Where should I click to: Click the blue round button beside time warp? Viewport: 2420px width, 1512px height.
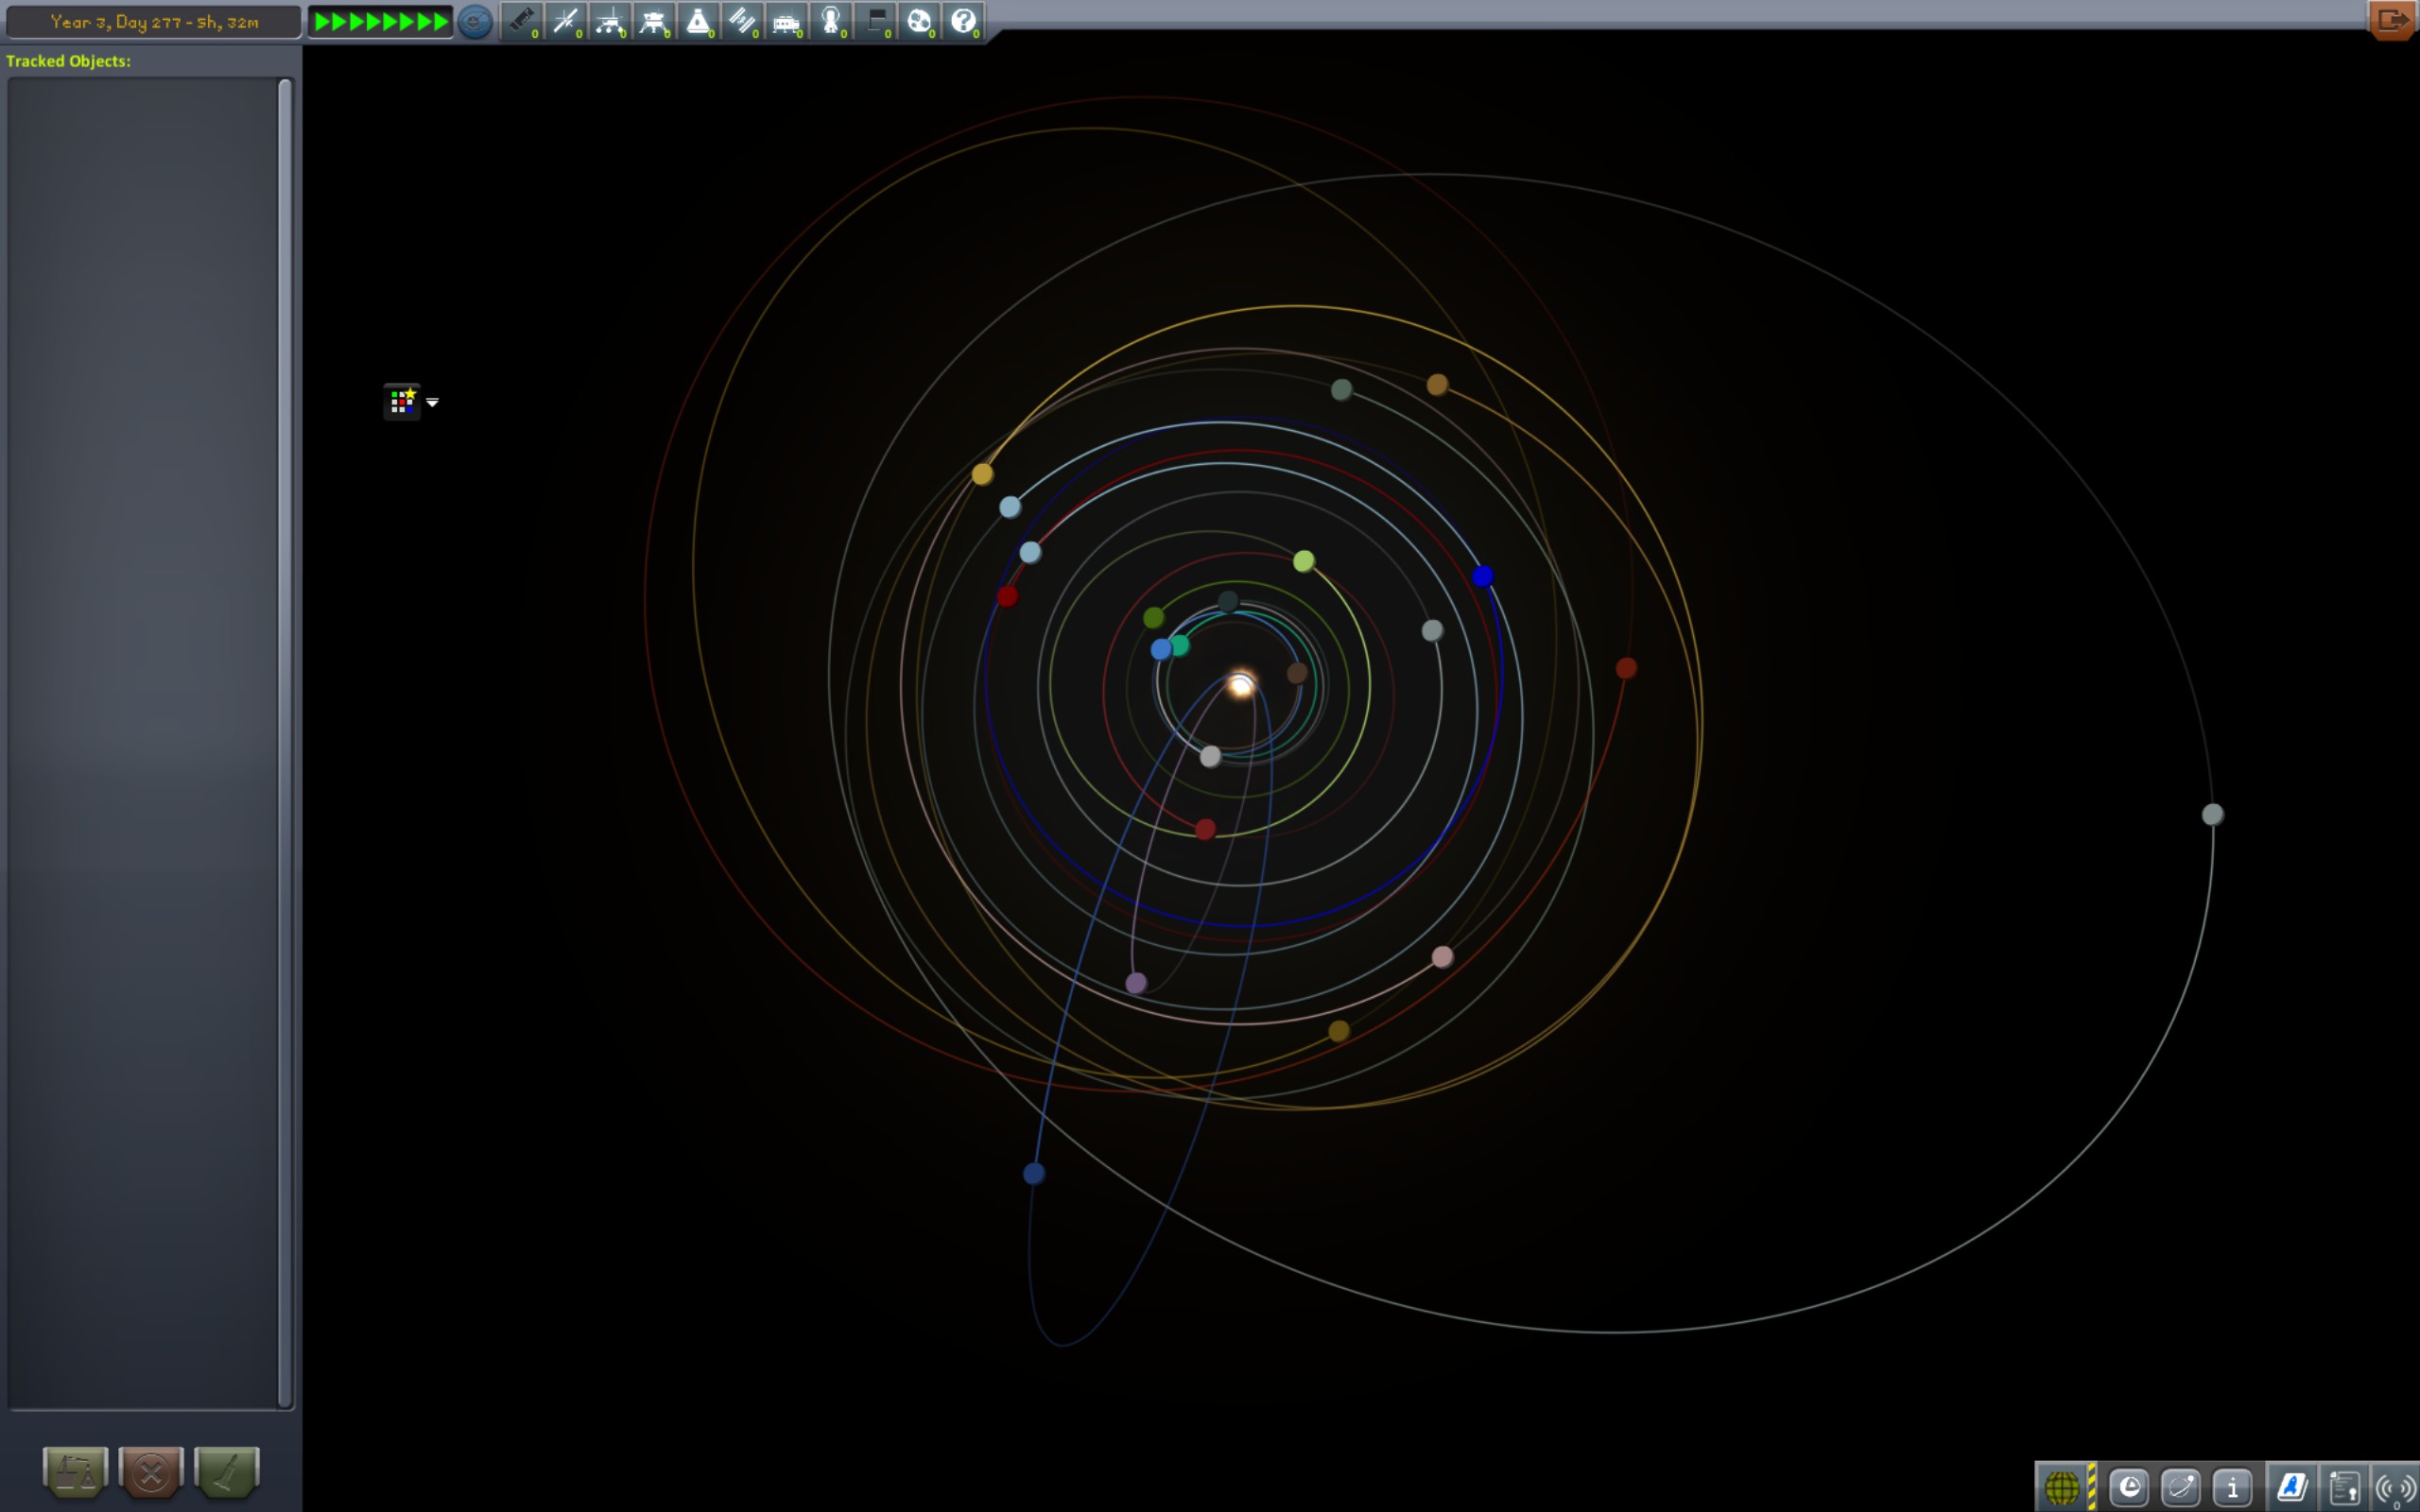click(x=475, y=21)
